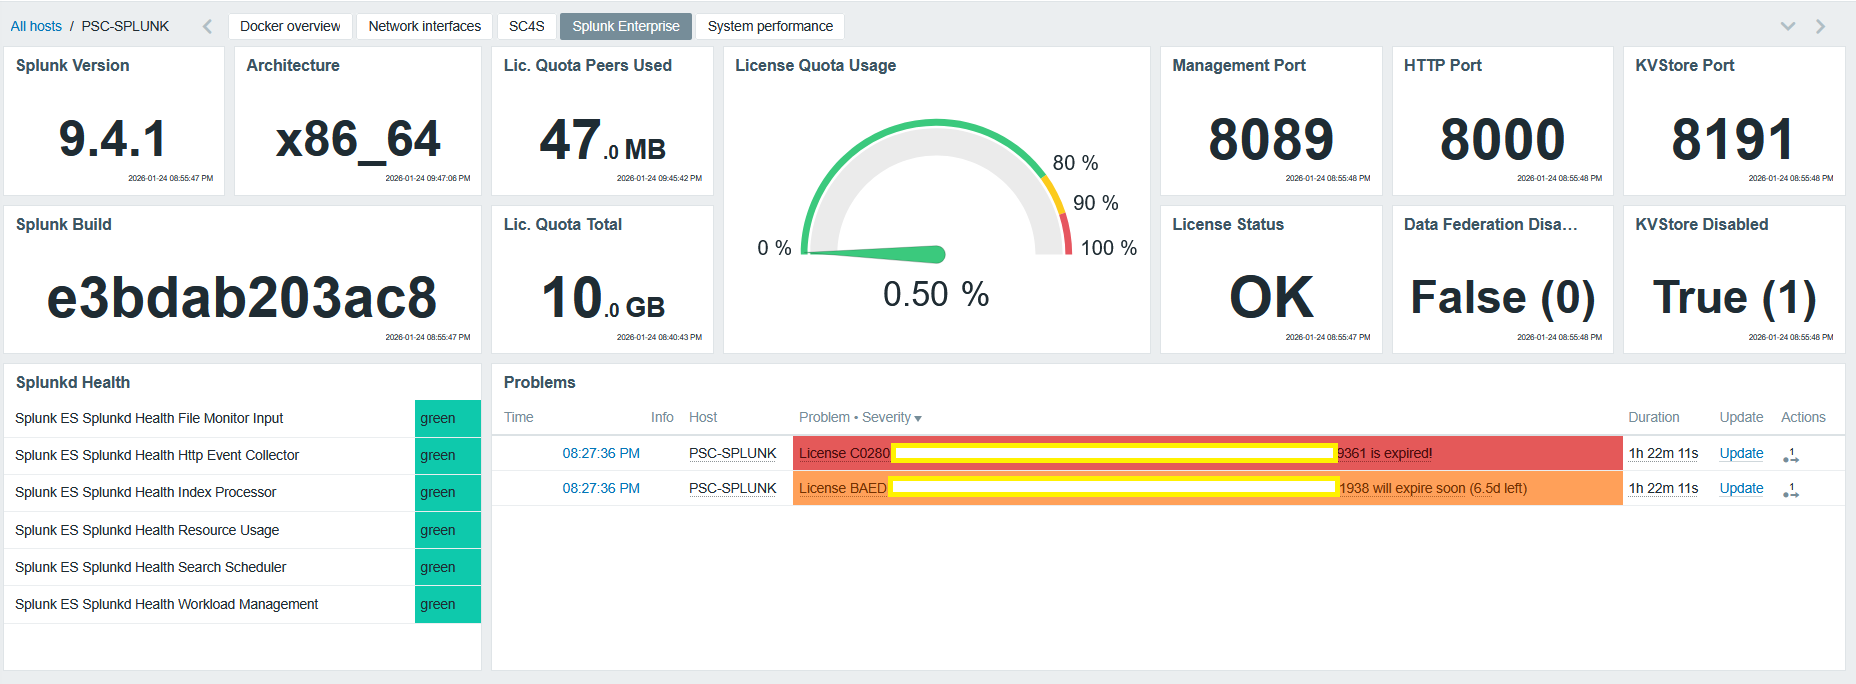Click the time link of the orange problem row

tap(600, 488)
